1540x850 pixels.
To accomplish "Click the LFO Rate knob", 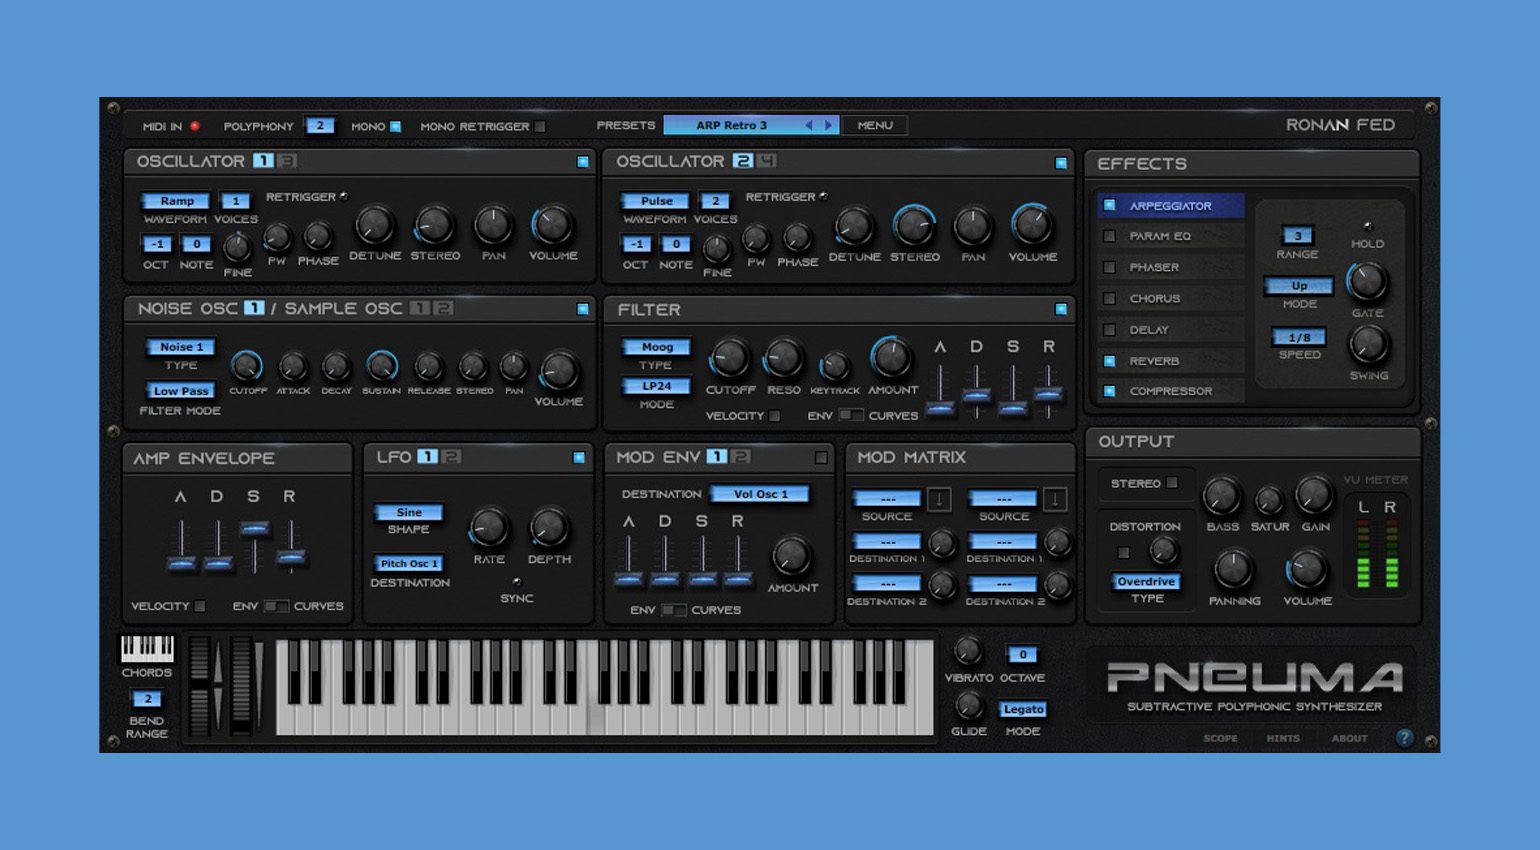I will point(488,527).
